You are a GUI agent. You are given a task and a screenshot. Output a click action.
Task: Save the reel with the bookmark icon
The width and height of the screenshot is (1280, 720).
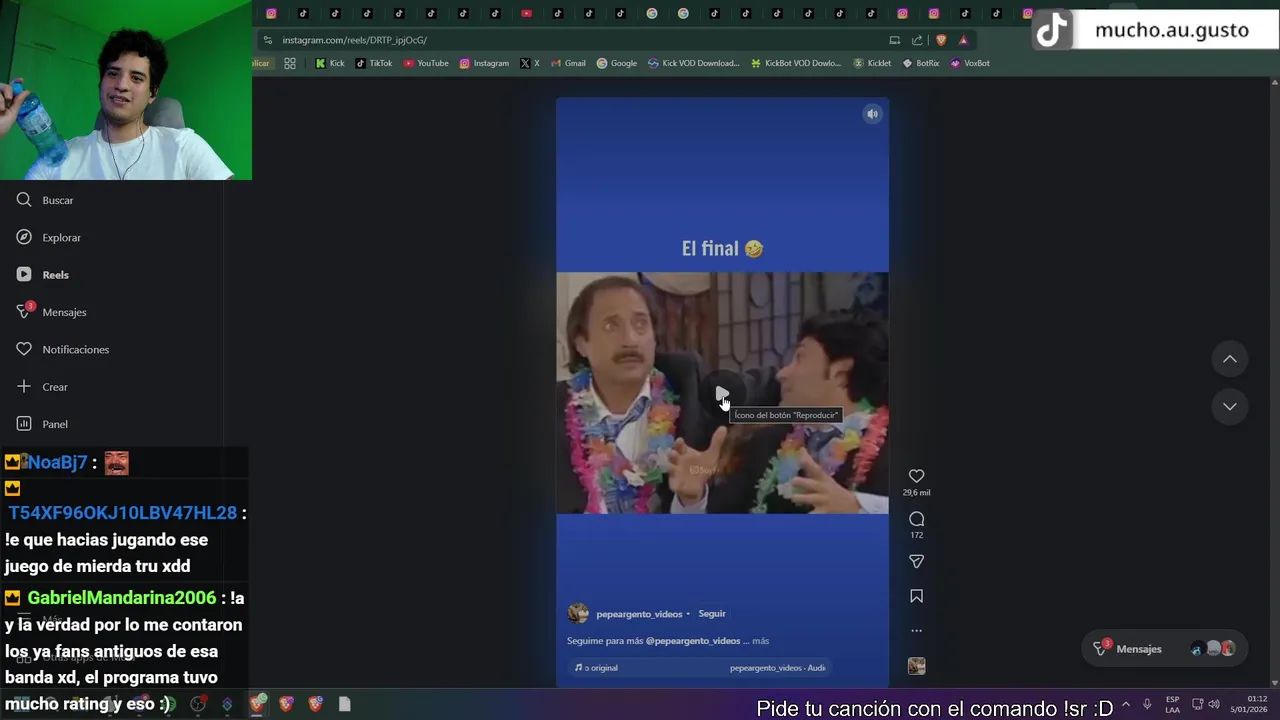coord(916,596)
